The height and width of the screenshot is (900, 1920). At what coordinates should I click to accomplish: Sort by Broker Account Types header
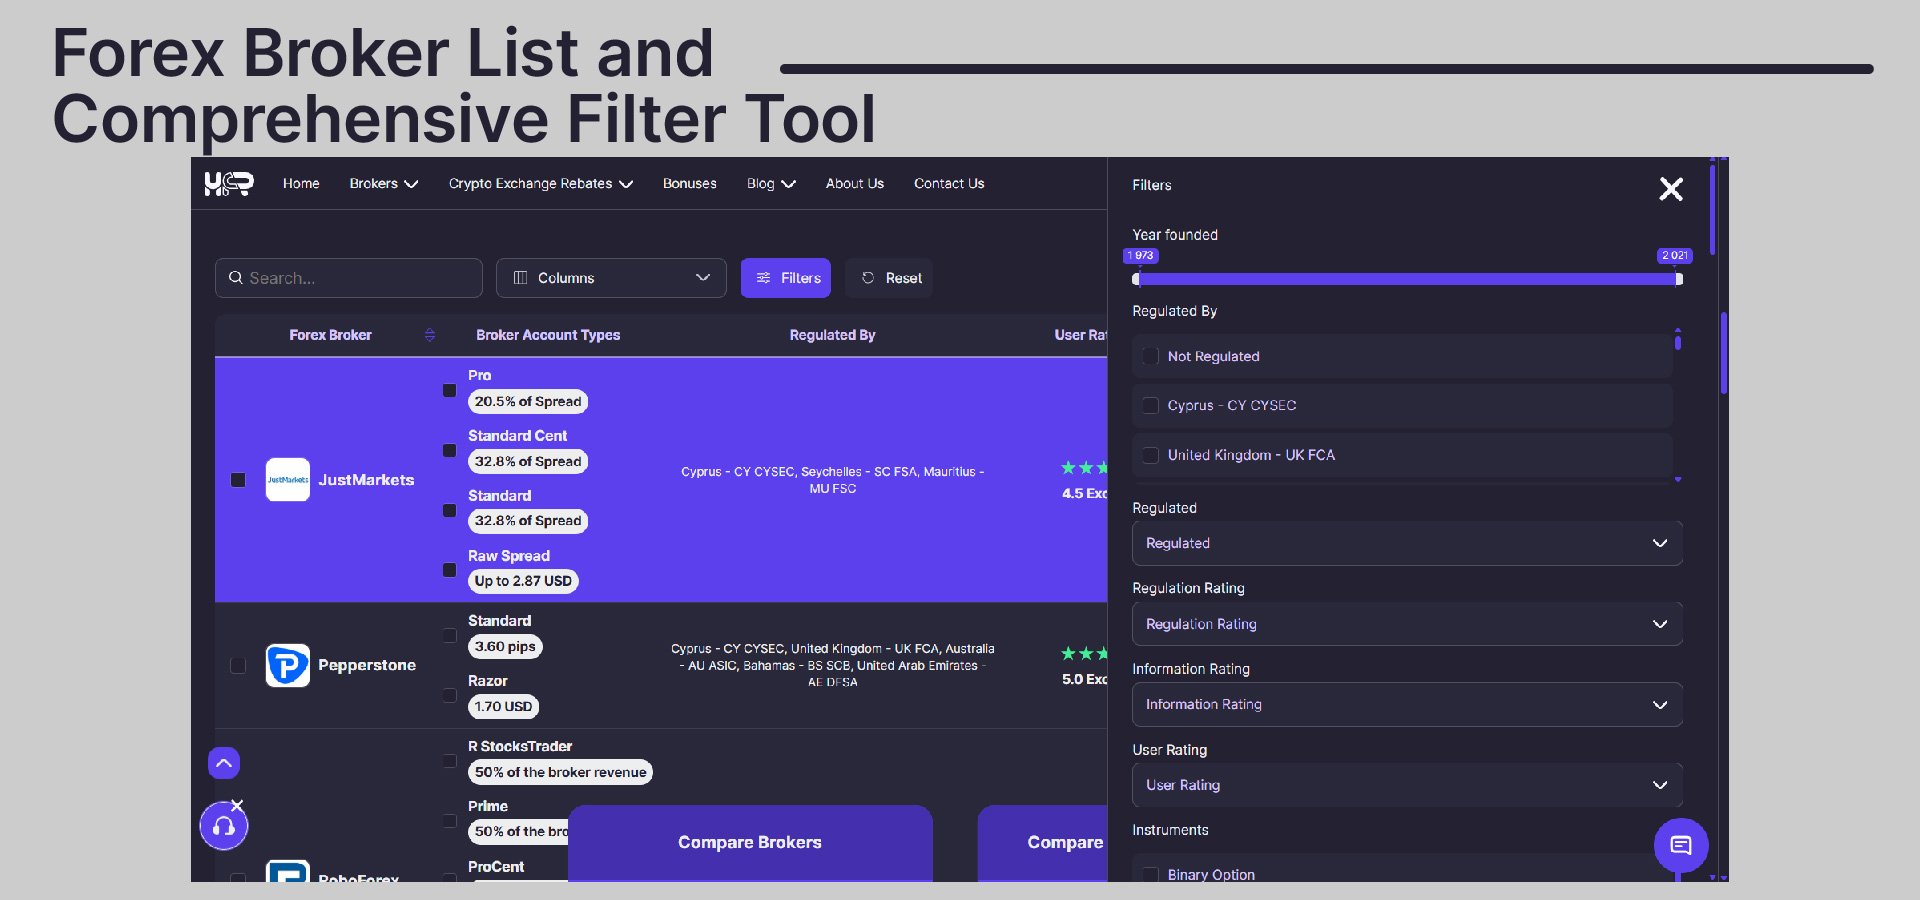click(x=548, y=335)
